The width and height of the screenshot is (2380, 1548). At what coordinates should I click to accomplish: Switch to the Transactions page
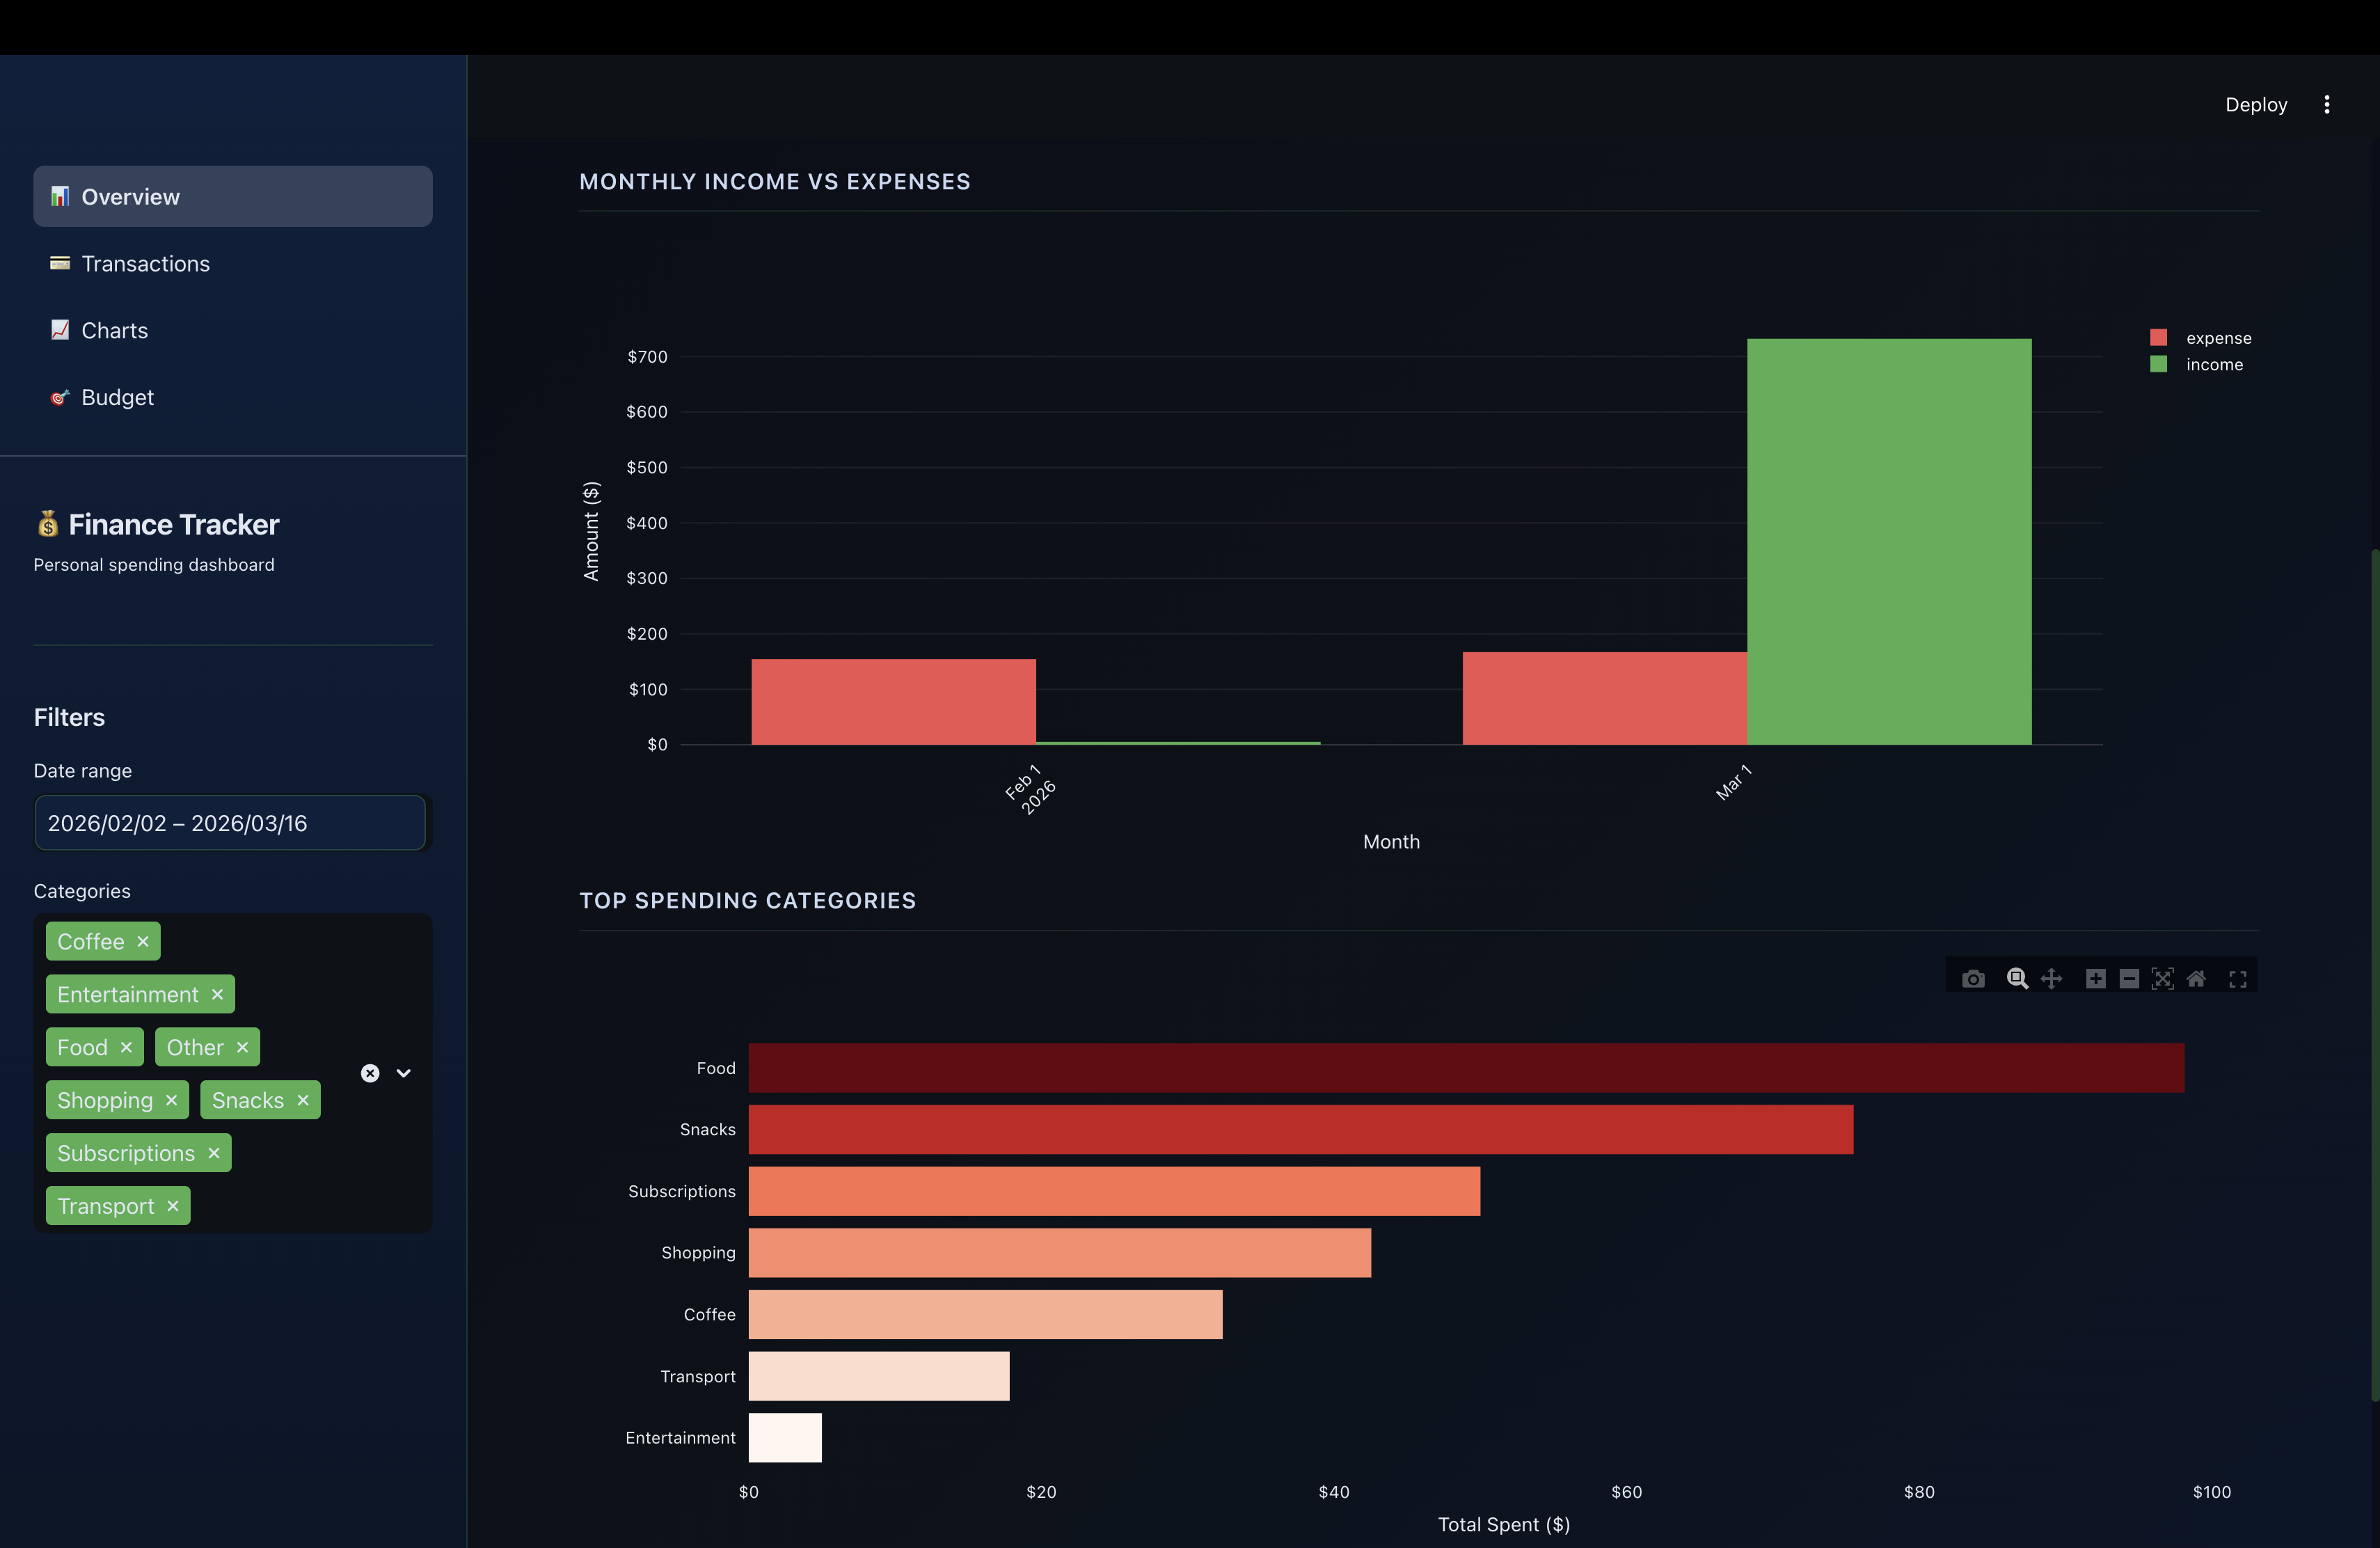click(x=146, y=263)
